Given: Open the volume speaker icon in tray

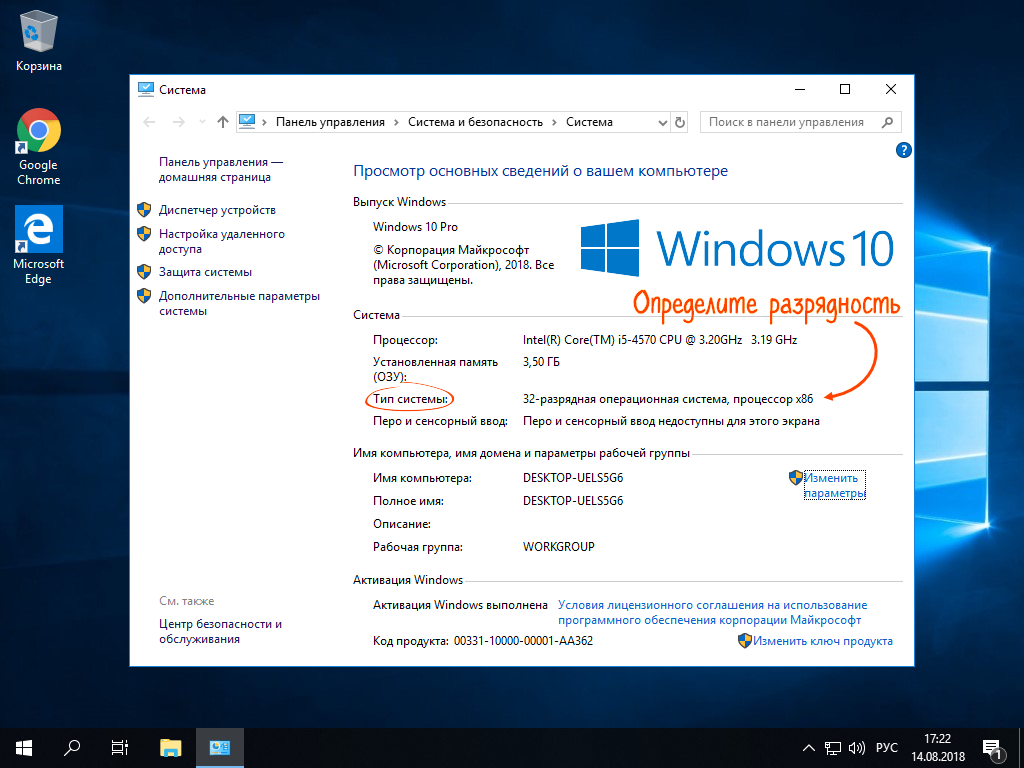Looking at the screenshot, I should point(856,748).
